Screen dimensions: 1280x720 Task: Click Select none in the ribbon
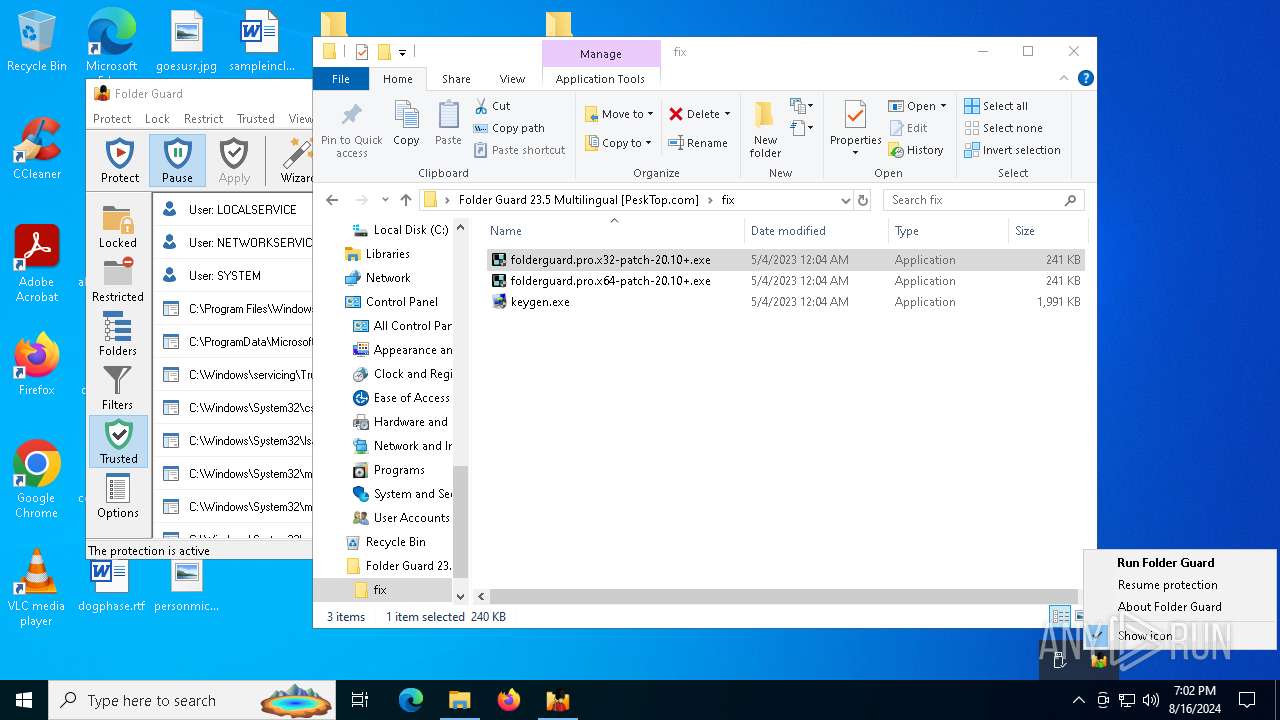pos(1003,128)
